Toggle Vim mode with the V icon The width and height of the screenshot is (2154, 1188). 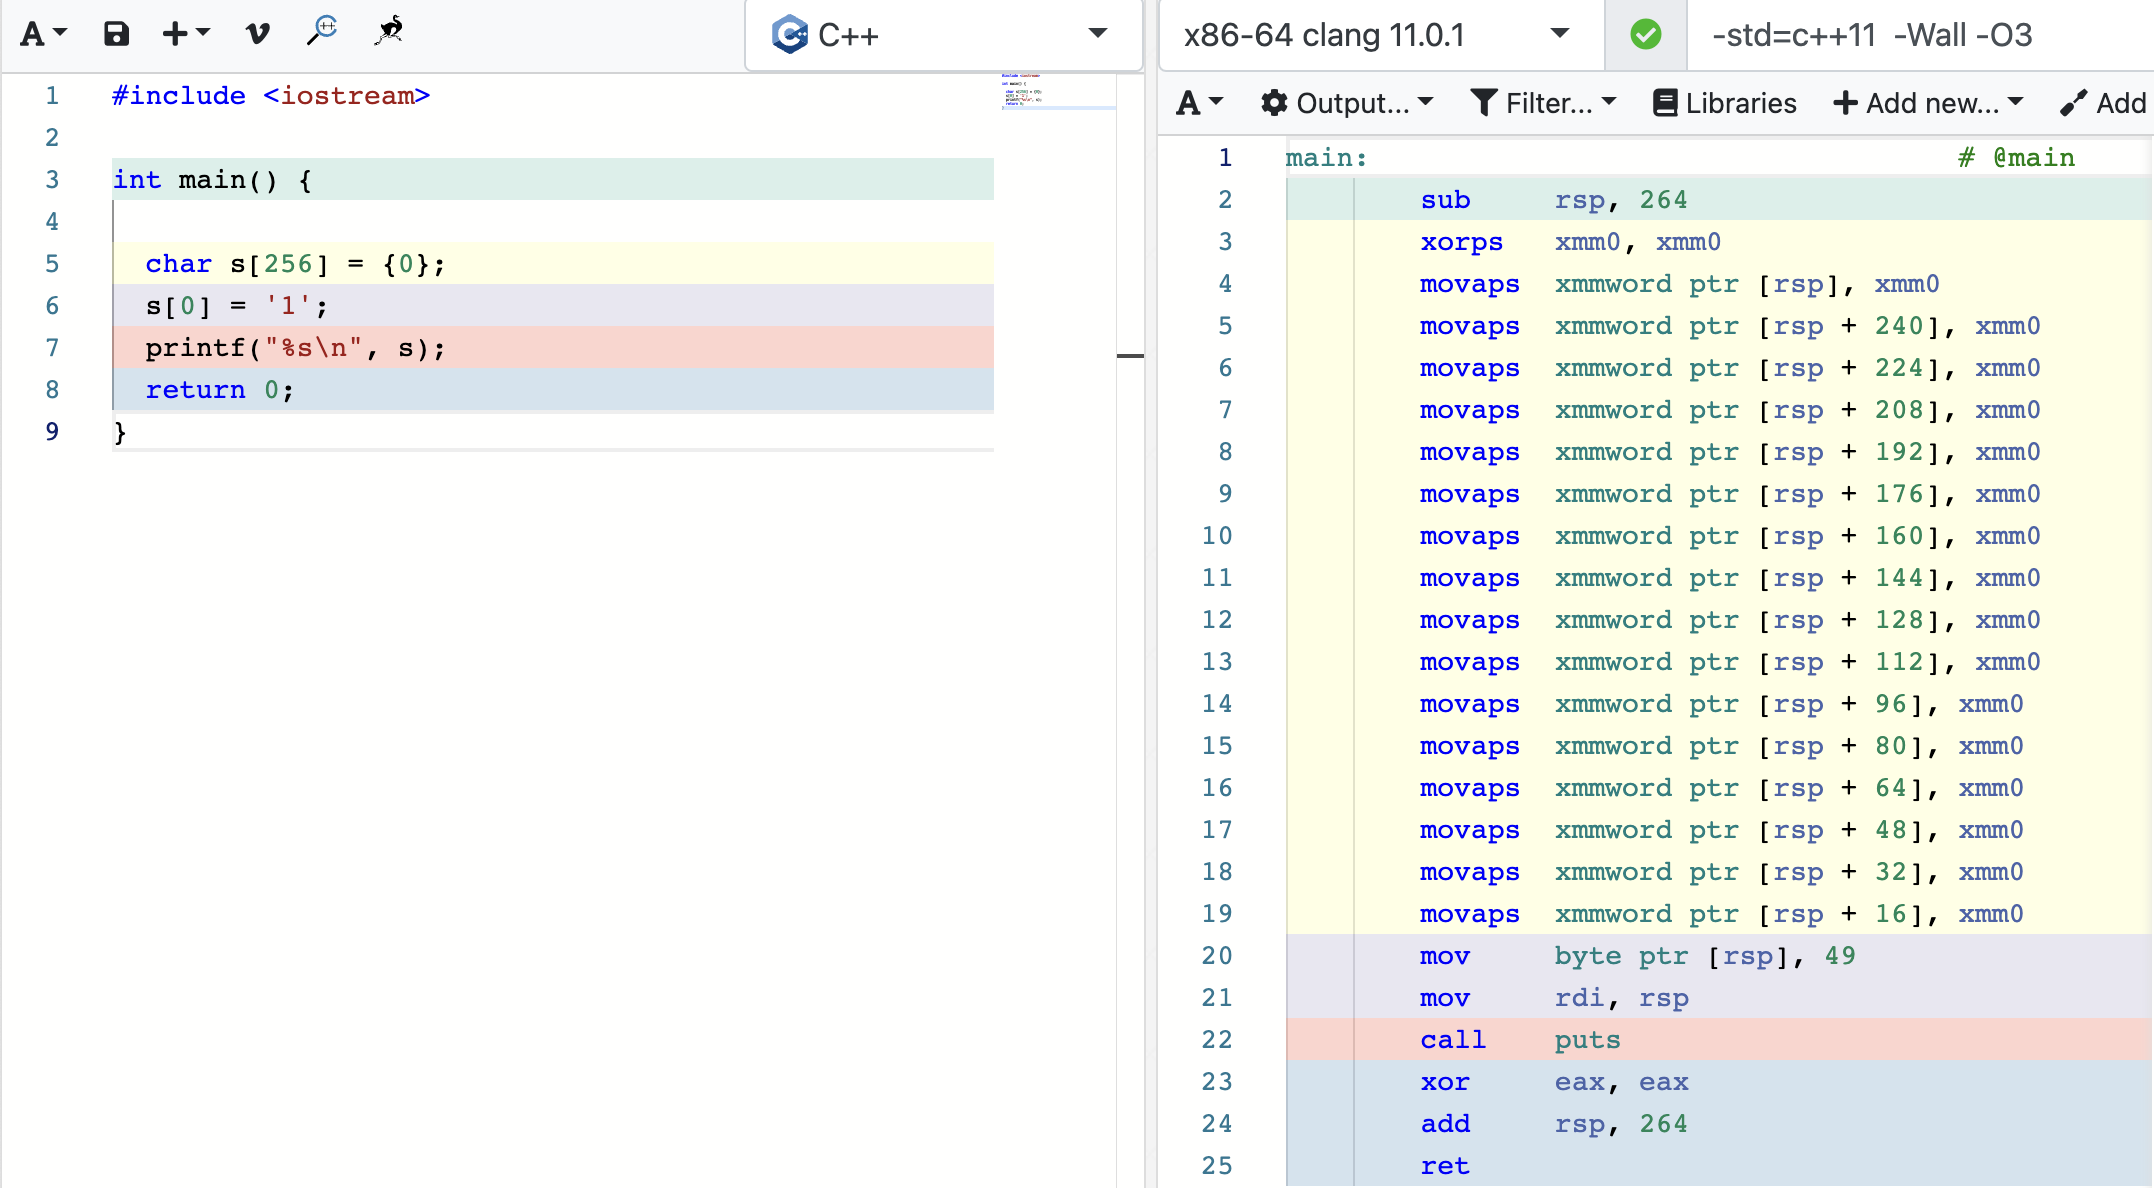[x=257, y=34]
